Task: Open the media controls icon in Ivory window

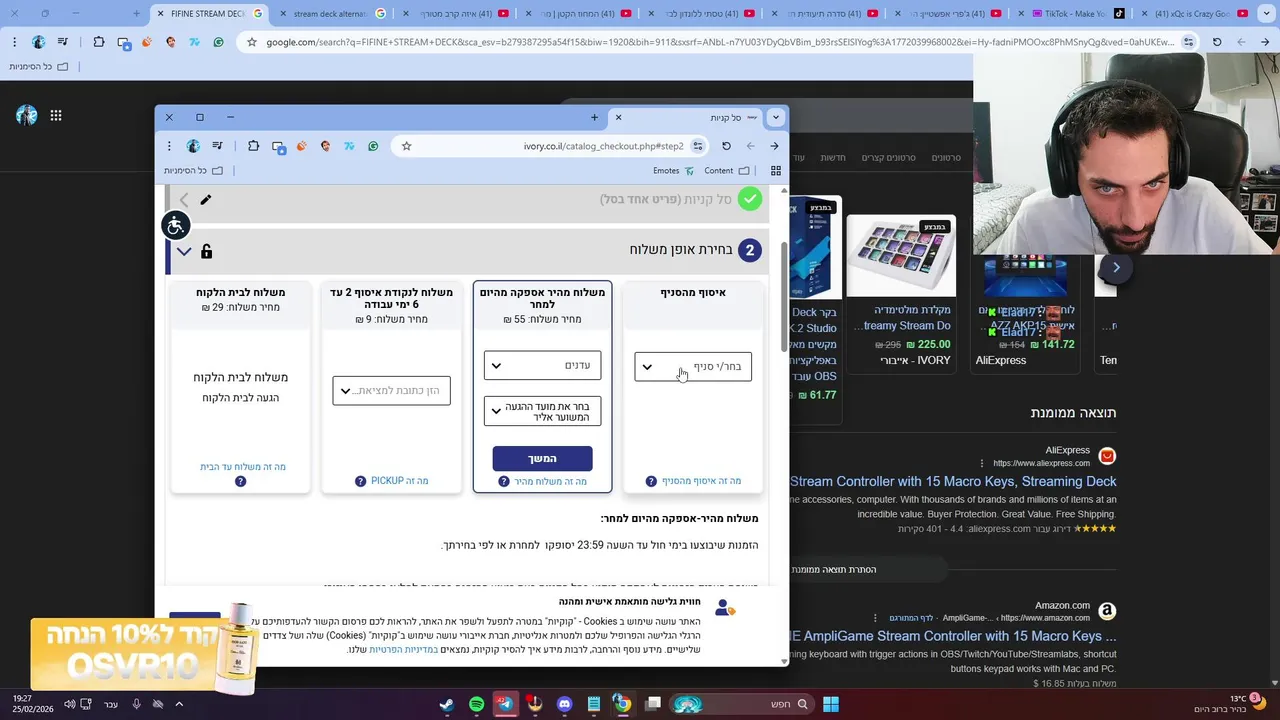Action: (x=217, y=146)
